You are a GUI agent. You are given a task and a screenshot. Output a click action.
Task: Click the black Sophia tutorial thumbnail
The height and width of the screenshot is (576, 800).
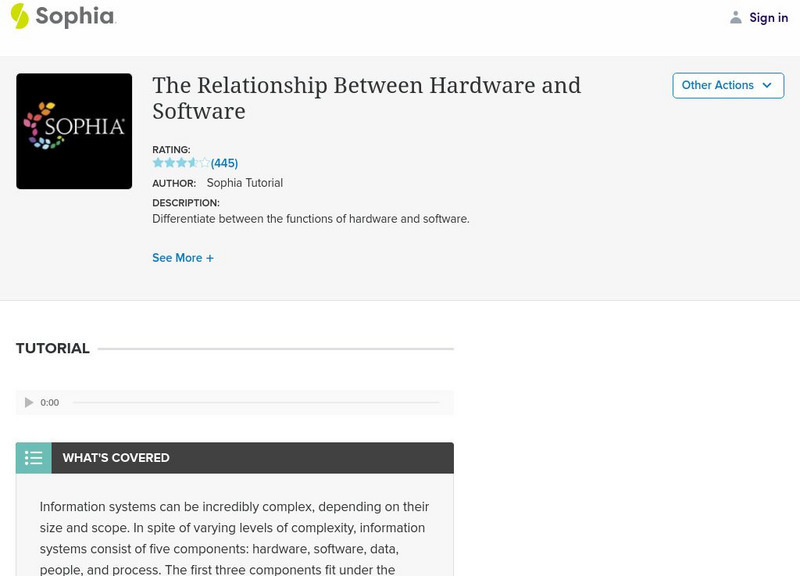[73, 129]
